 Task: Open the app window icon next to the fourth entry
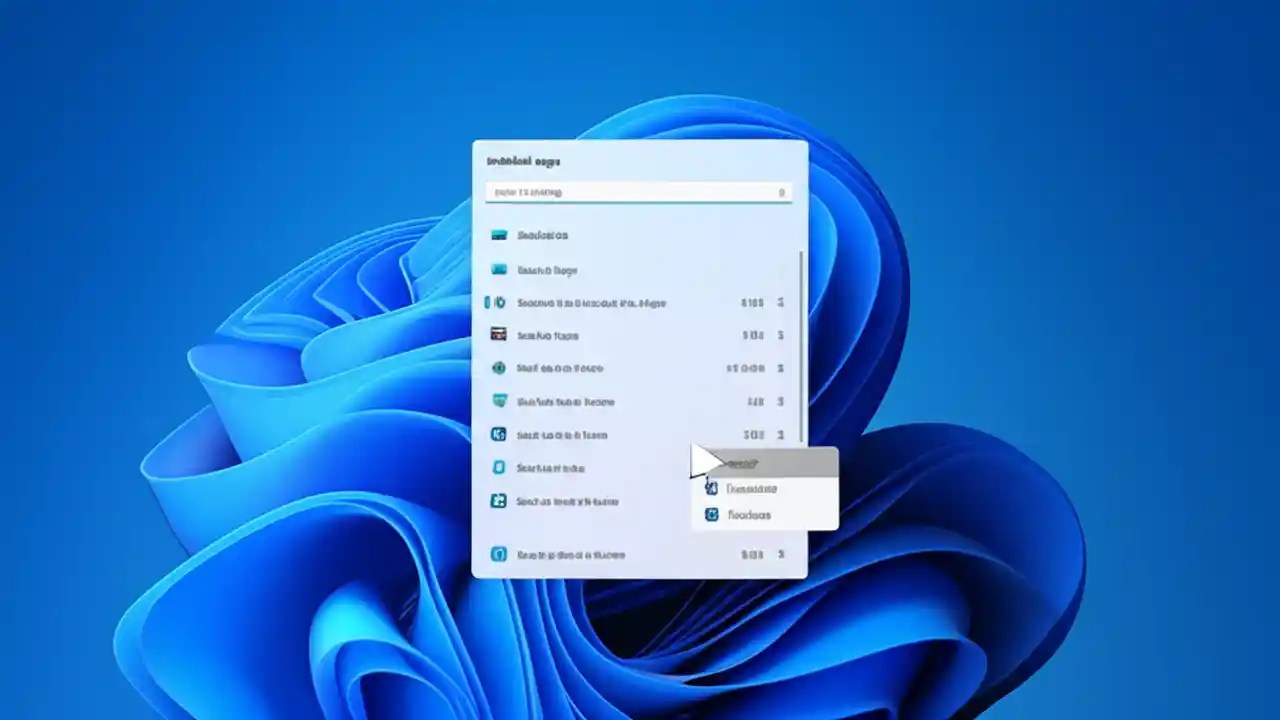tap(499, 335)
